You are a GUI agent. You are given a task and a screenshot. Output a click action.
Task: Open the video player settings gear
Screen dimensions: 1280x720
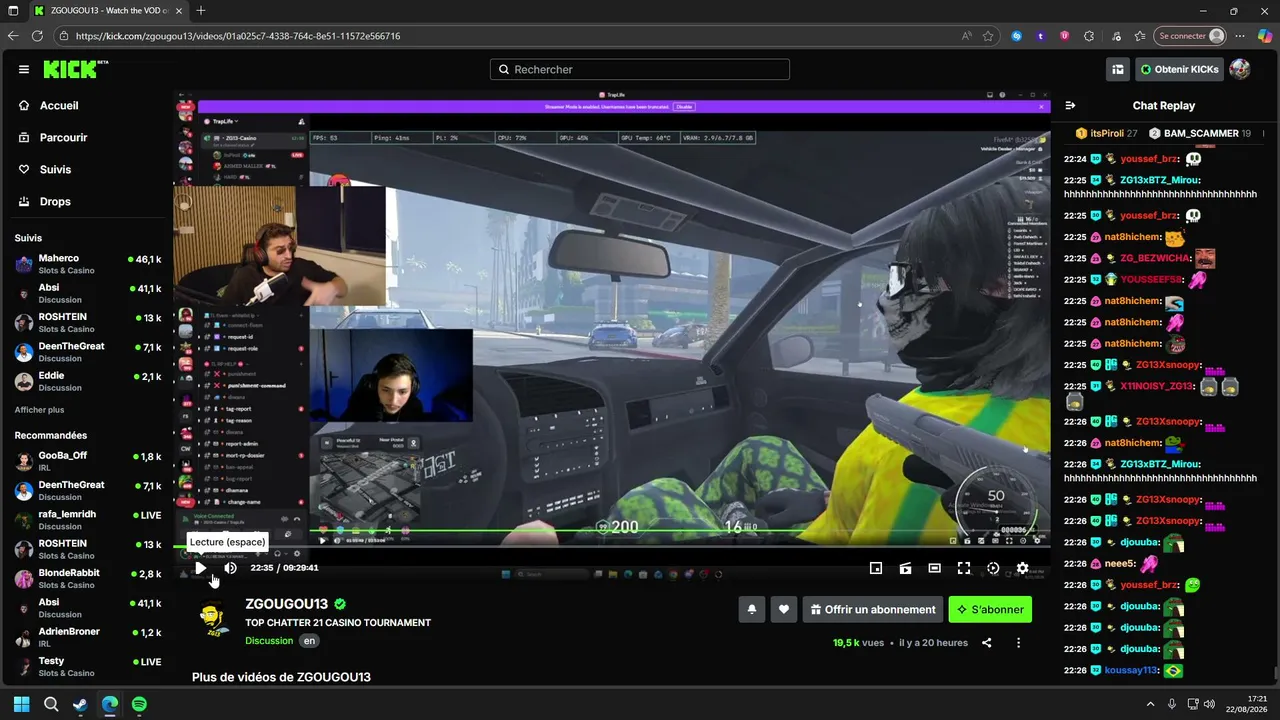pyautogui.click(x=1022, y=568)
